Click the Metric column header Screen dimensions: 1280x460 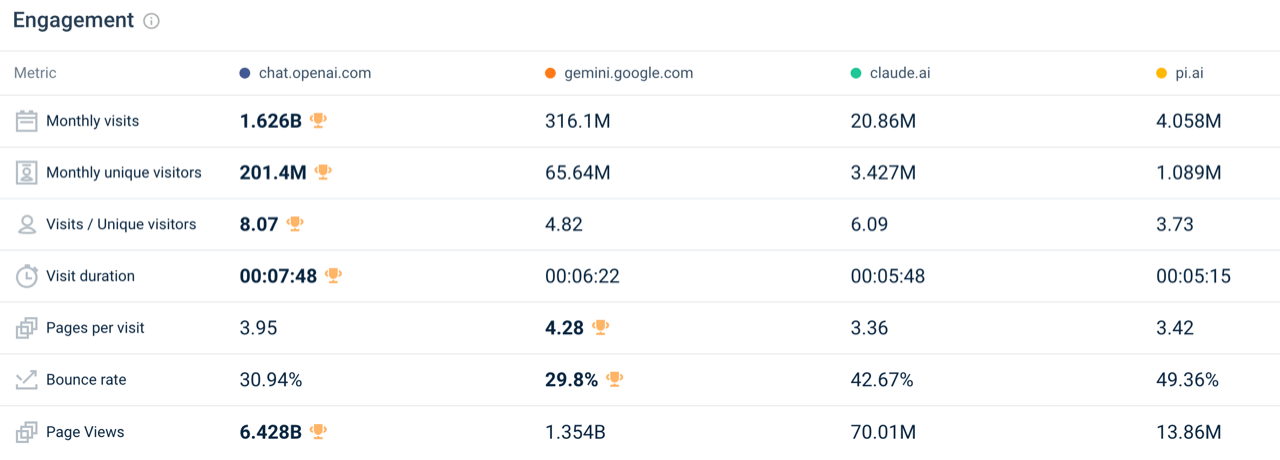pos(35,73)
